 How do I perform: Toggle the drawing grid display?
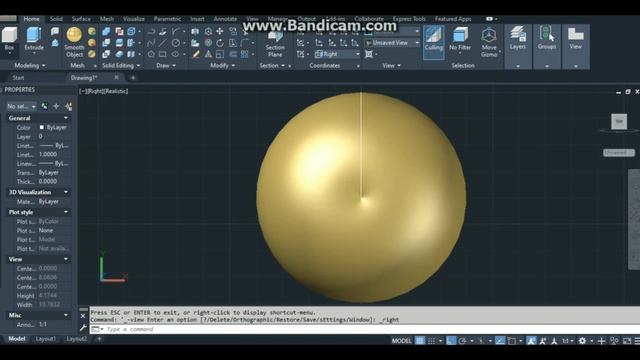coord(420,340)
